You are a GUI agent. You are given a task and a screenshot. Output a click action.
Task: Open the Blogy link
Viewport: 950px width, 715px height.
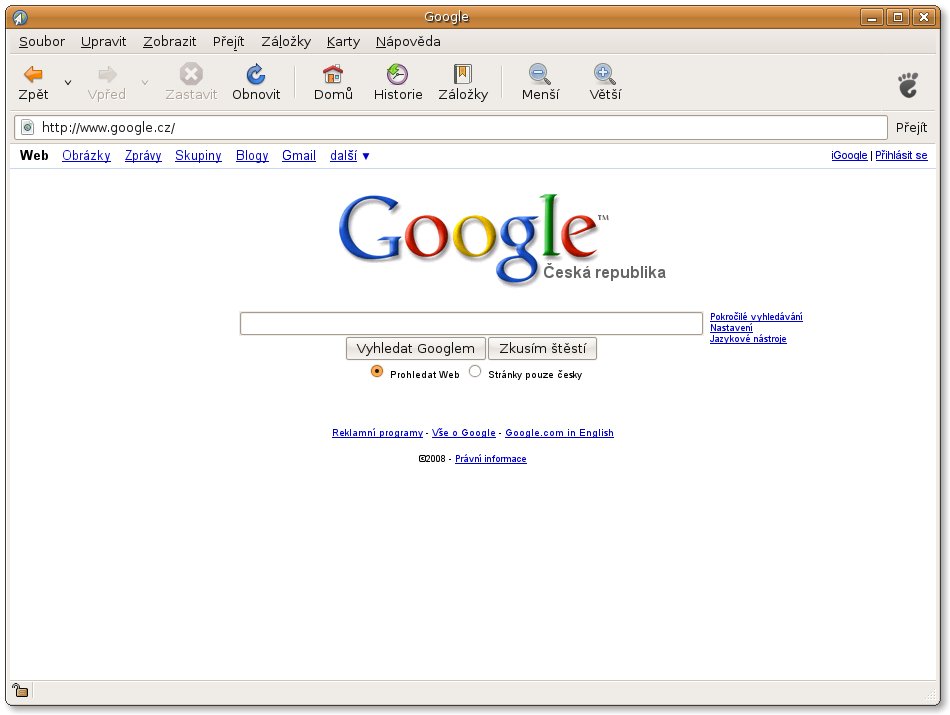pos(252,156)
